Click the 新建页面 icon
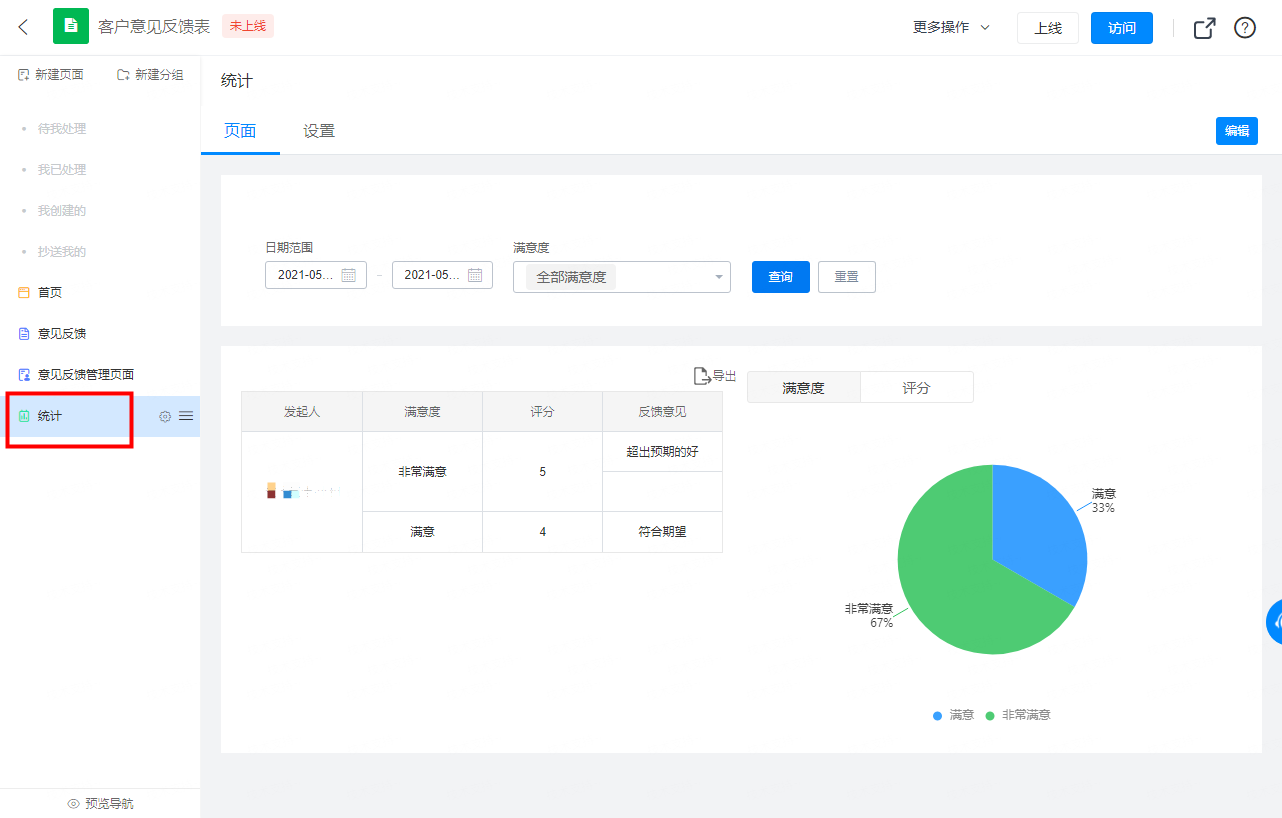The image size is (1282, 818). pyautogui.click(x=24, y=75)
